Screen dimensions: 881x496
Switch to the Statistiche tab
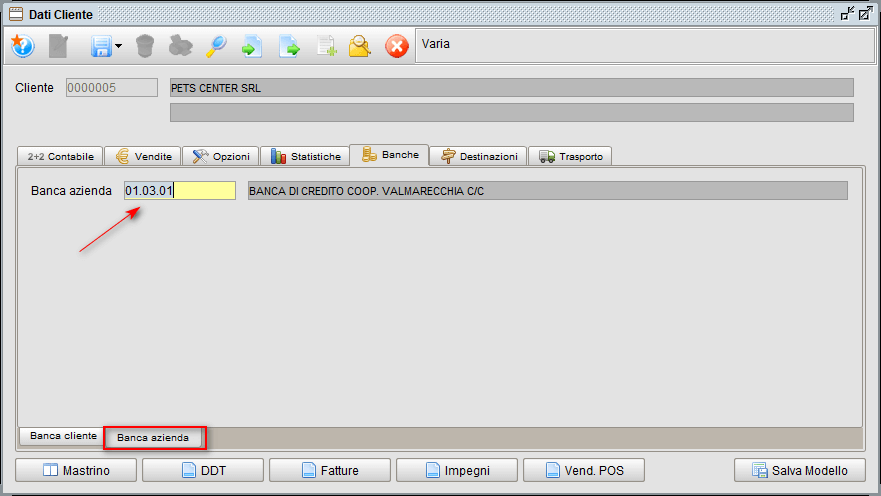(305, 156)
